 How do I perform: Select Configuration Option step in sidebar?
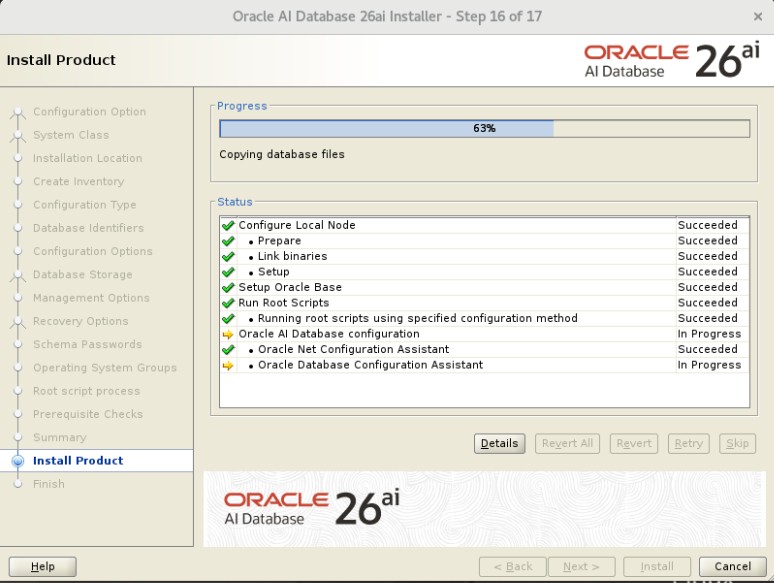[89, 112]
